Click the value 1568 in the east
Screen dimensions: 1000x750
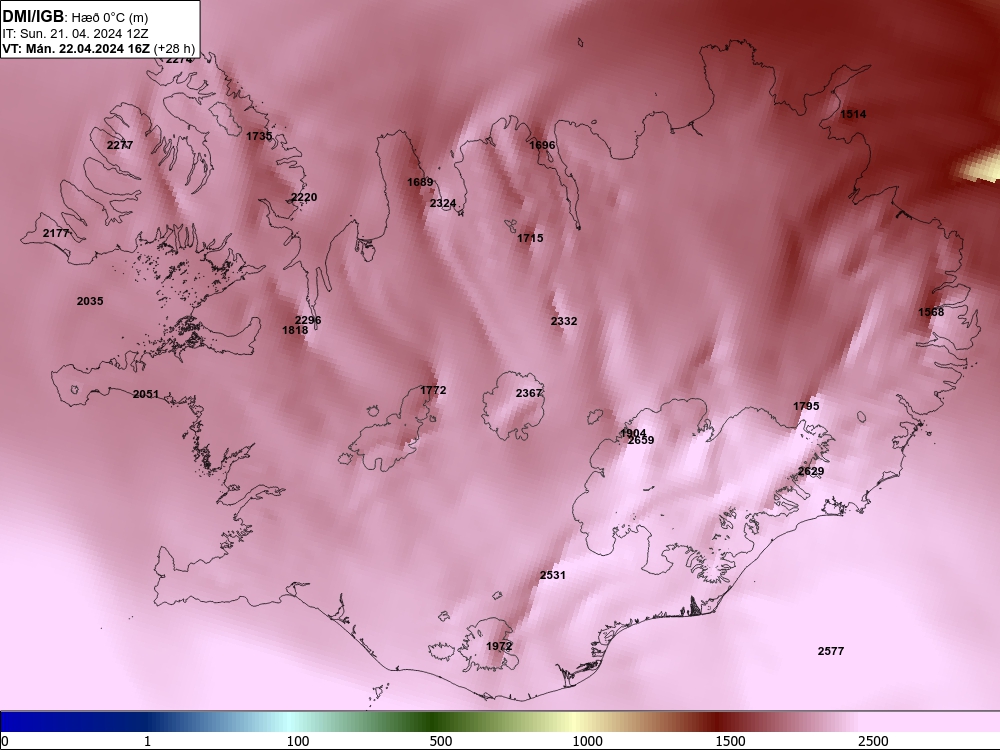[931, 312]
